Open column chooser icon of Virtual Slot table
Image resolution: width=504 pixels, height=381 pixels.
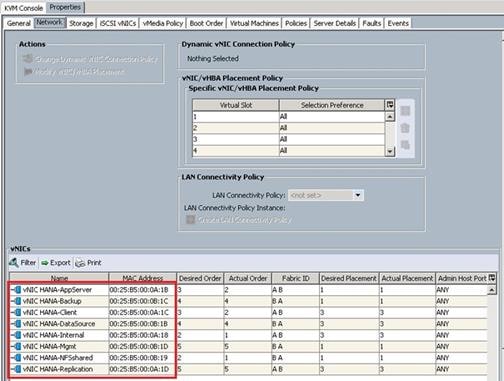[x=390, y=105]
